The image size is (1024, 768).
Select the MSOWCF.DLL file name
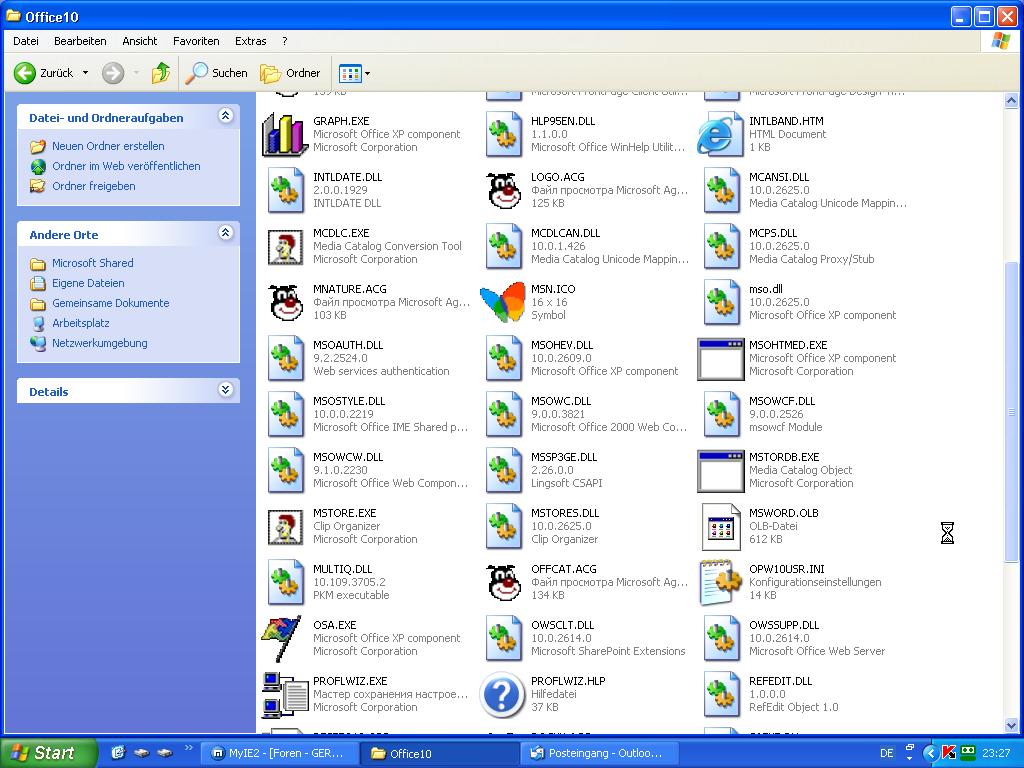point(782,401)
